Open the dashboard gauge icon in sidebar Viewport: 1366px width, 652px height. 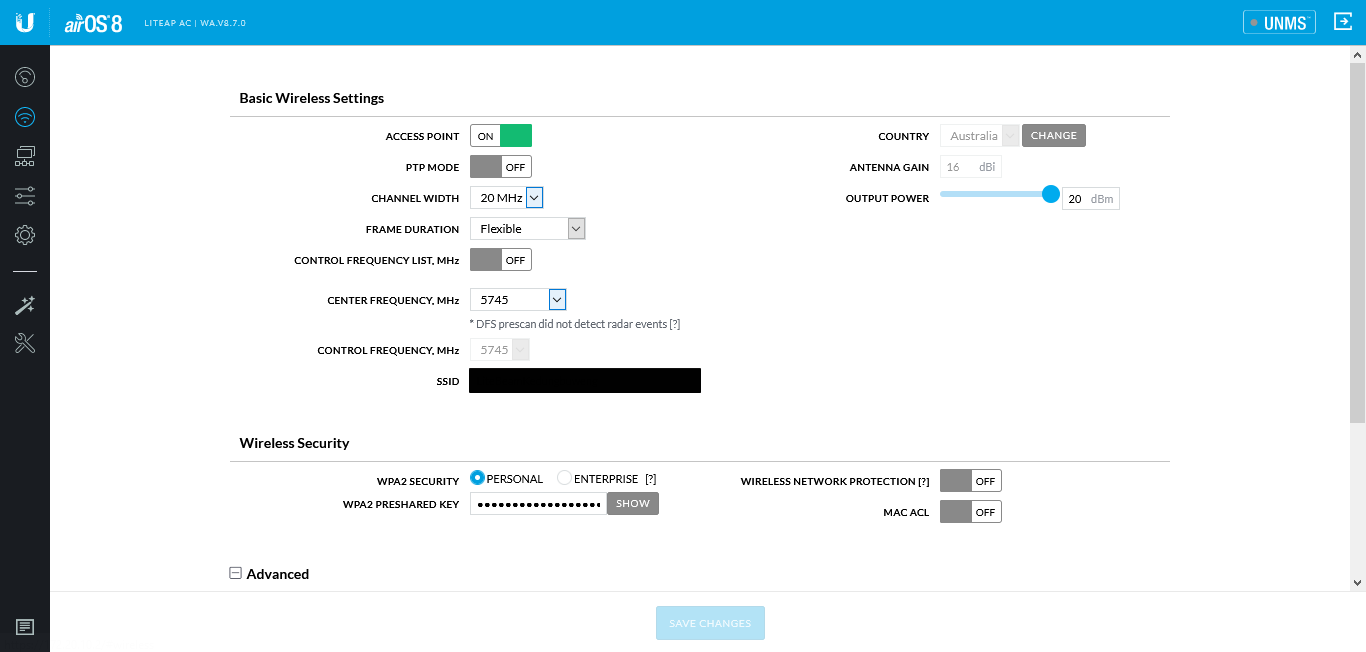point(25,77)
